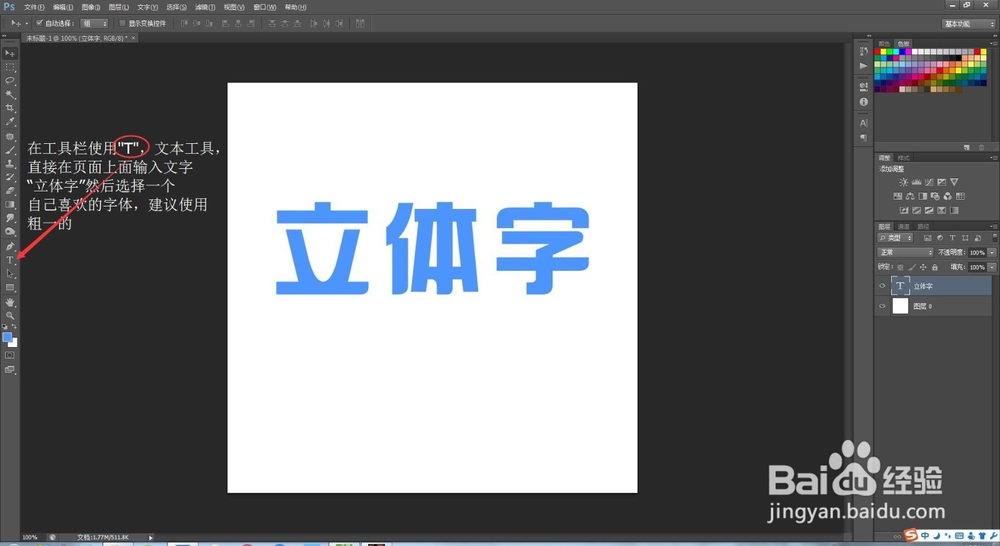
Task: Open the 文件(F) menu
Action: click(x=34, y=7)
